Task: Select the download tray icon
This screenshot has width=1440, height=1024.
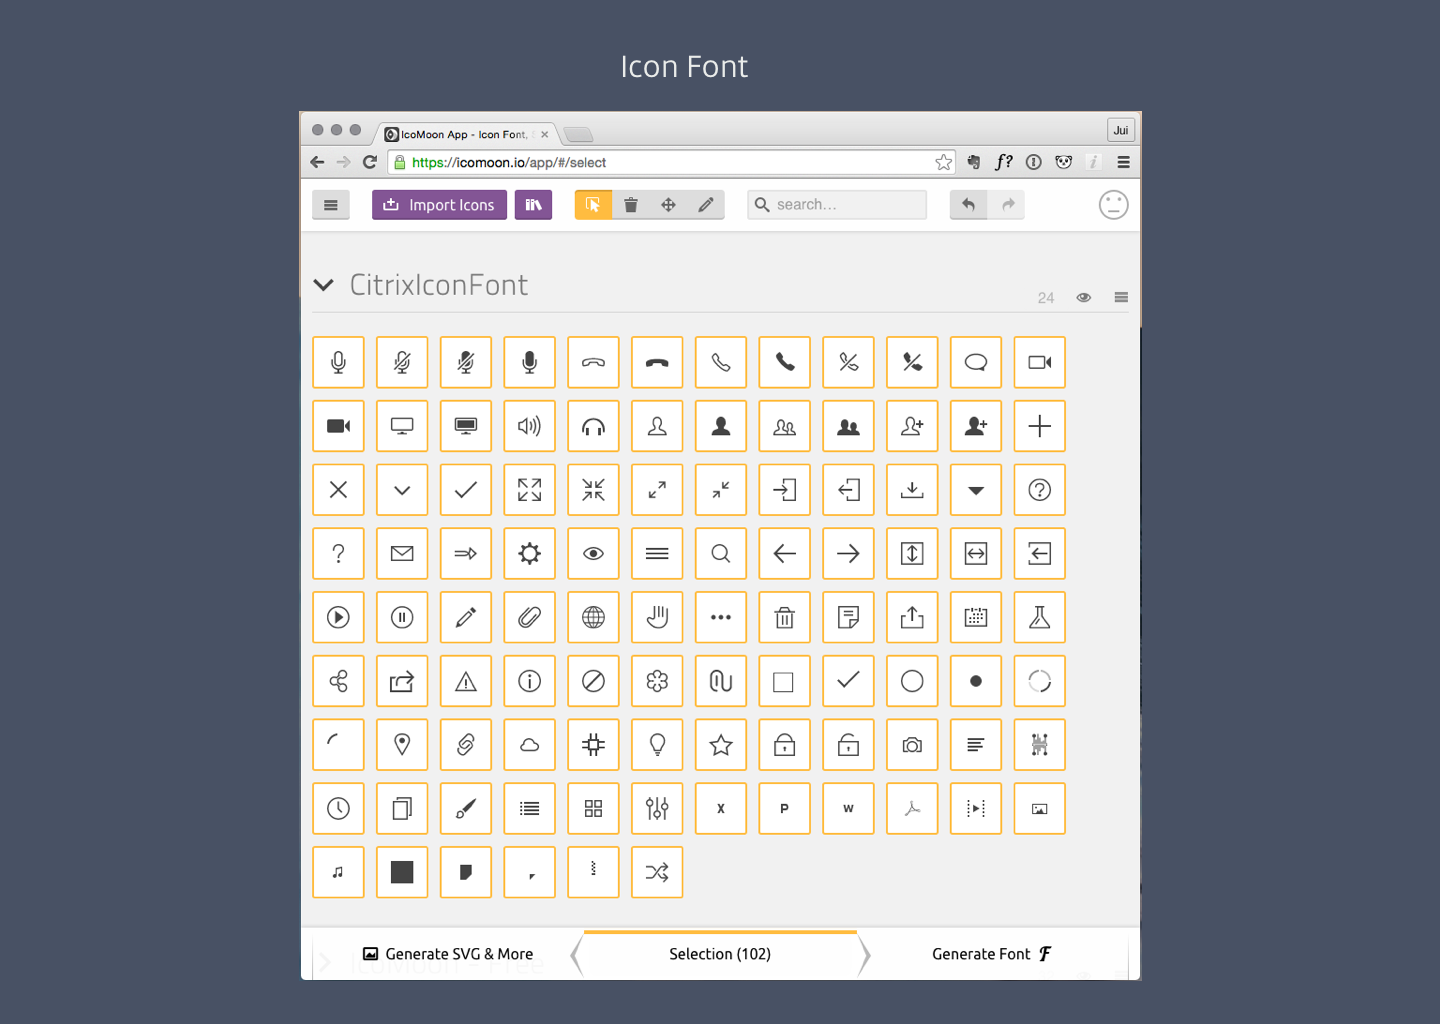Action: click(x=912, y=490)
